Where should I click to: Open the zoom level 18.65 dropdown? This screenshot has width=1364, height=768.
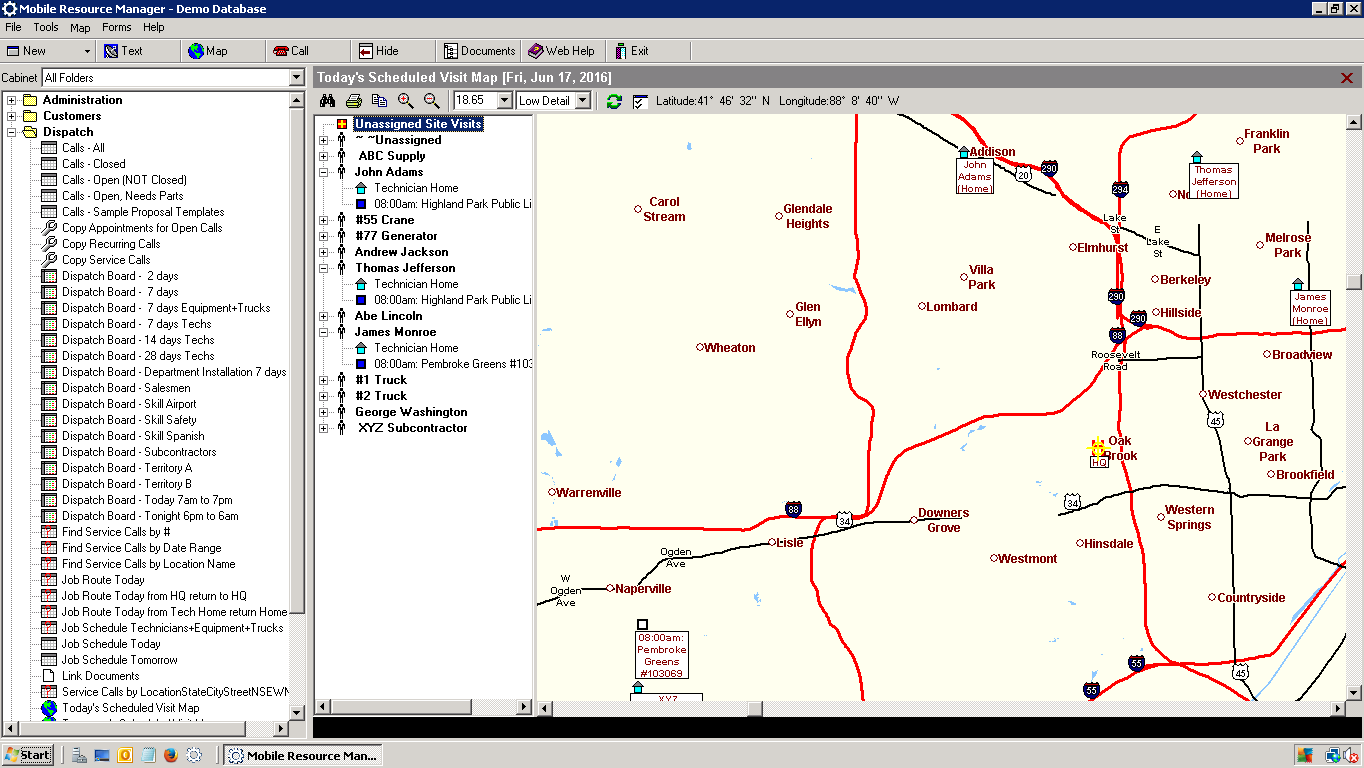point(504,101)
